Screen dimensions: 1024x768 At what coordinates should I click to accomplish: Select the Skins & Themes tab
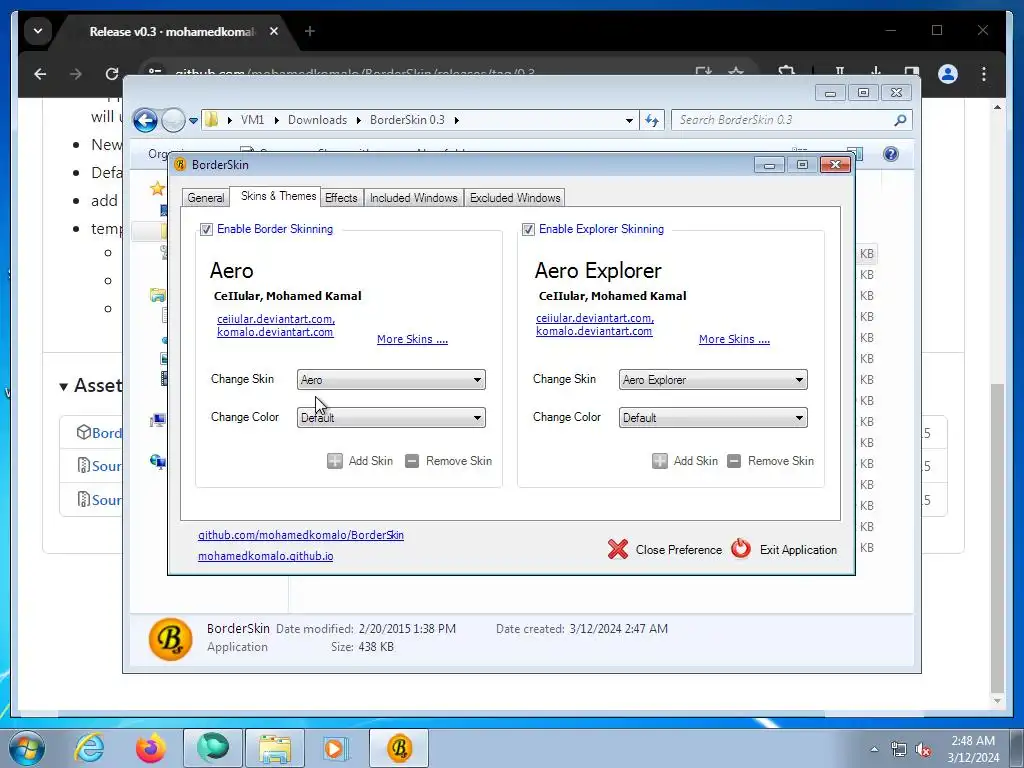tap(278, 196)
